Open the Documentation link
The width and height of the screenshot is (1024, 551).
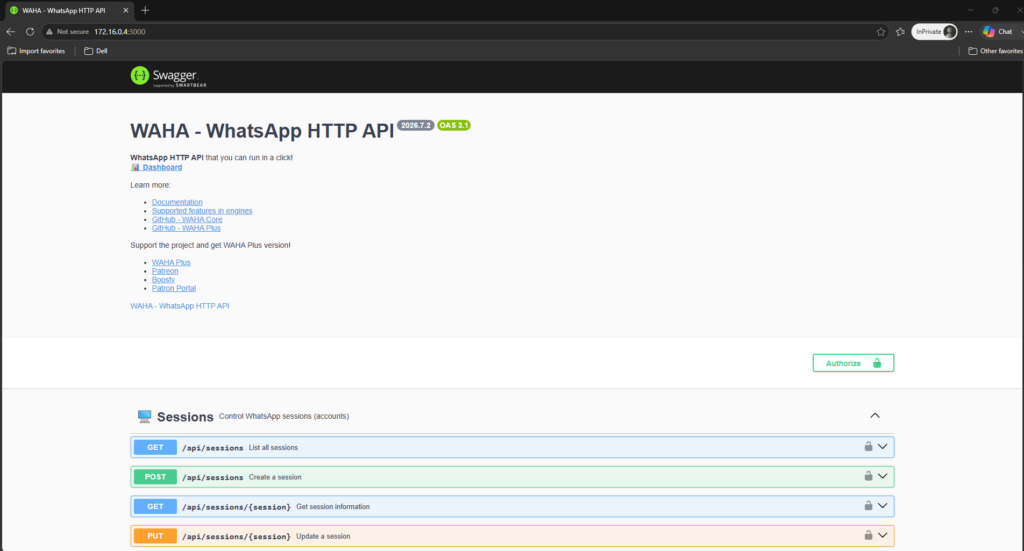(177, 202)
